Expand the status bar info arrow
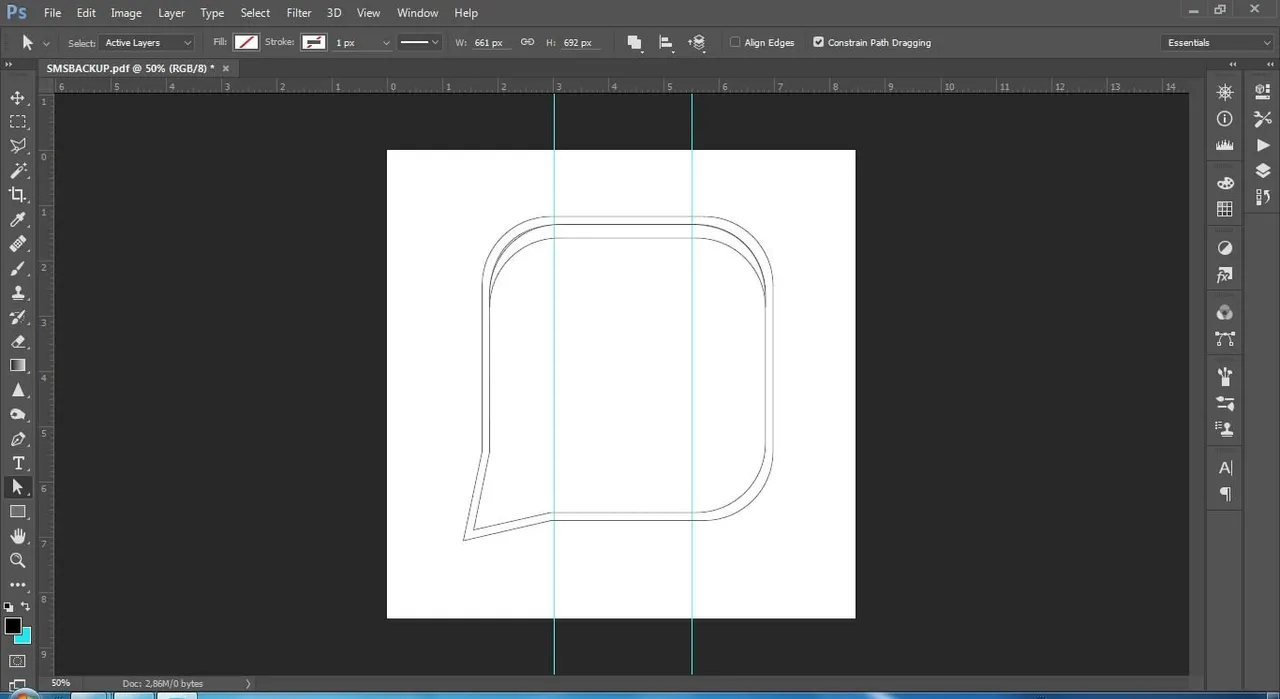 click(x=248, y=684)
